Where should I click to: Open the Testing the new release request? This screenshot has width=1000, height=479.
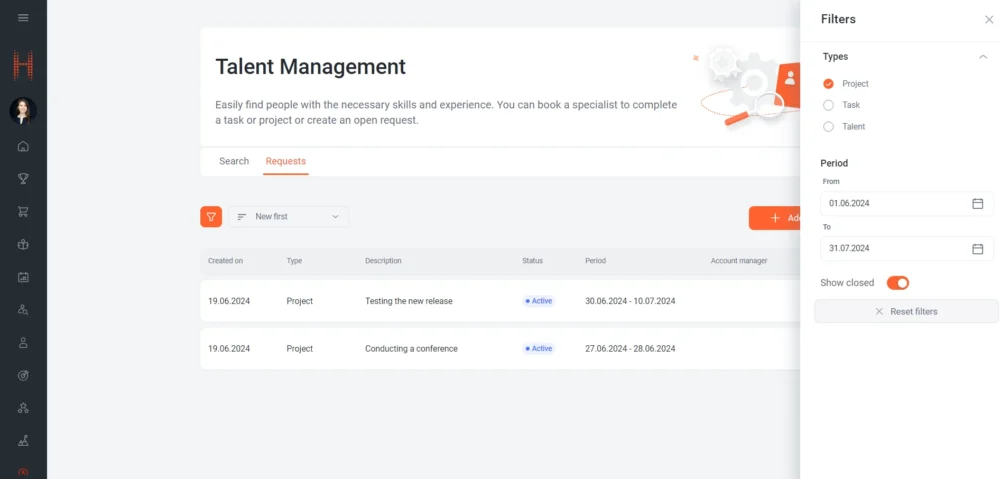tap(408, 301)
